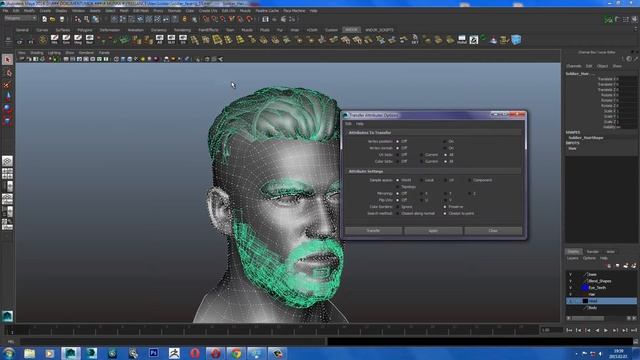Set Sample space to Topology
The width and height of the screenshot is (640, 360).
point(398,187)
